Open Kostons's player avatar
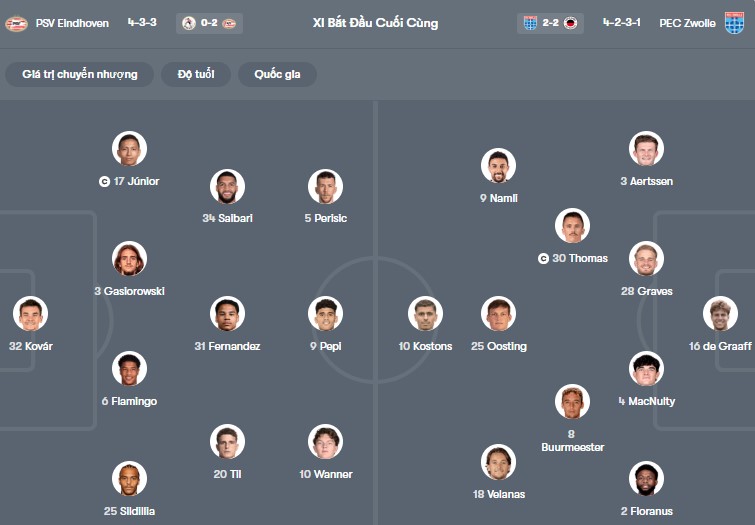The height and width of the screenshot is (525, 755). [425, 314]
